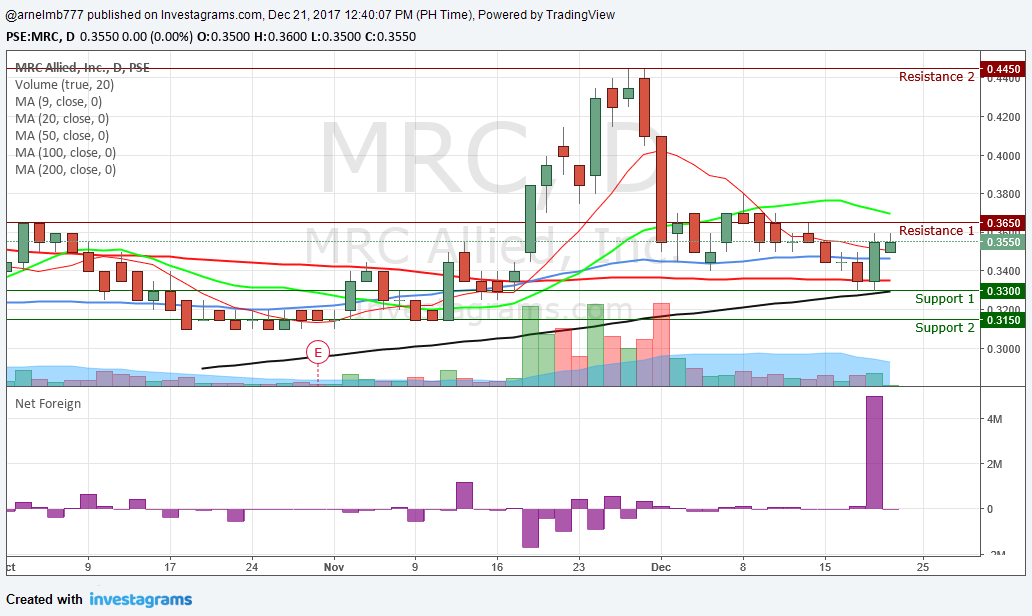The image size is (1032, 616).
Task: Click the 'Dec' date label on time axis
Action: point(661,567)
